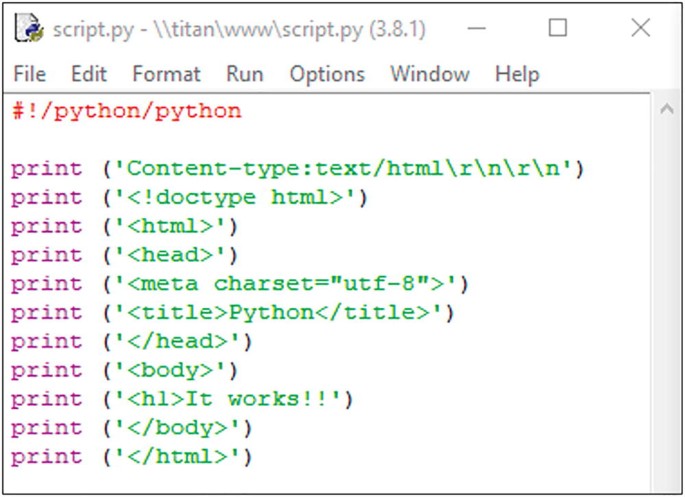Image resolution: width=685 pixels, height=497 pixels.
Task: Open the Window menu
Action: point(429,74)
